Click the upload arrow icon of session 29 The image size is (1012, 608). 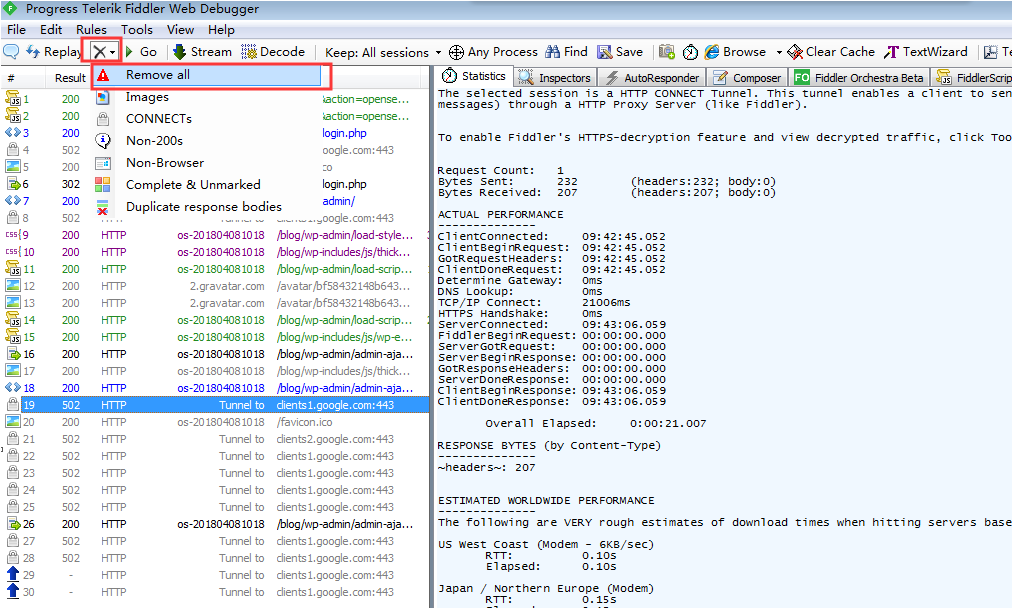13,574
